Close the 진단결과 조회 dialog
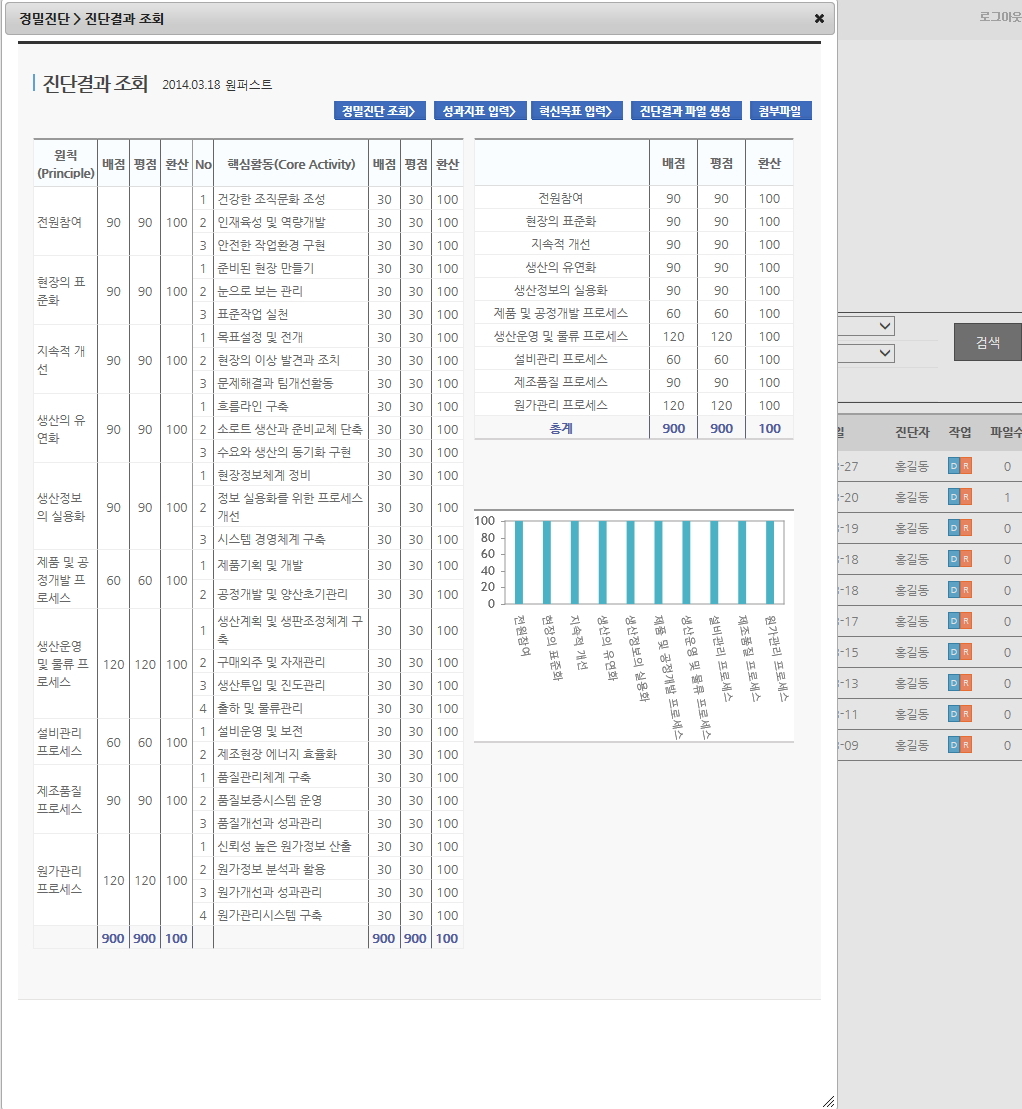1022x1109 pixels. coord(819,19)
